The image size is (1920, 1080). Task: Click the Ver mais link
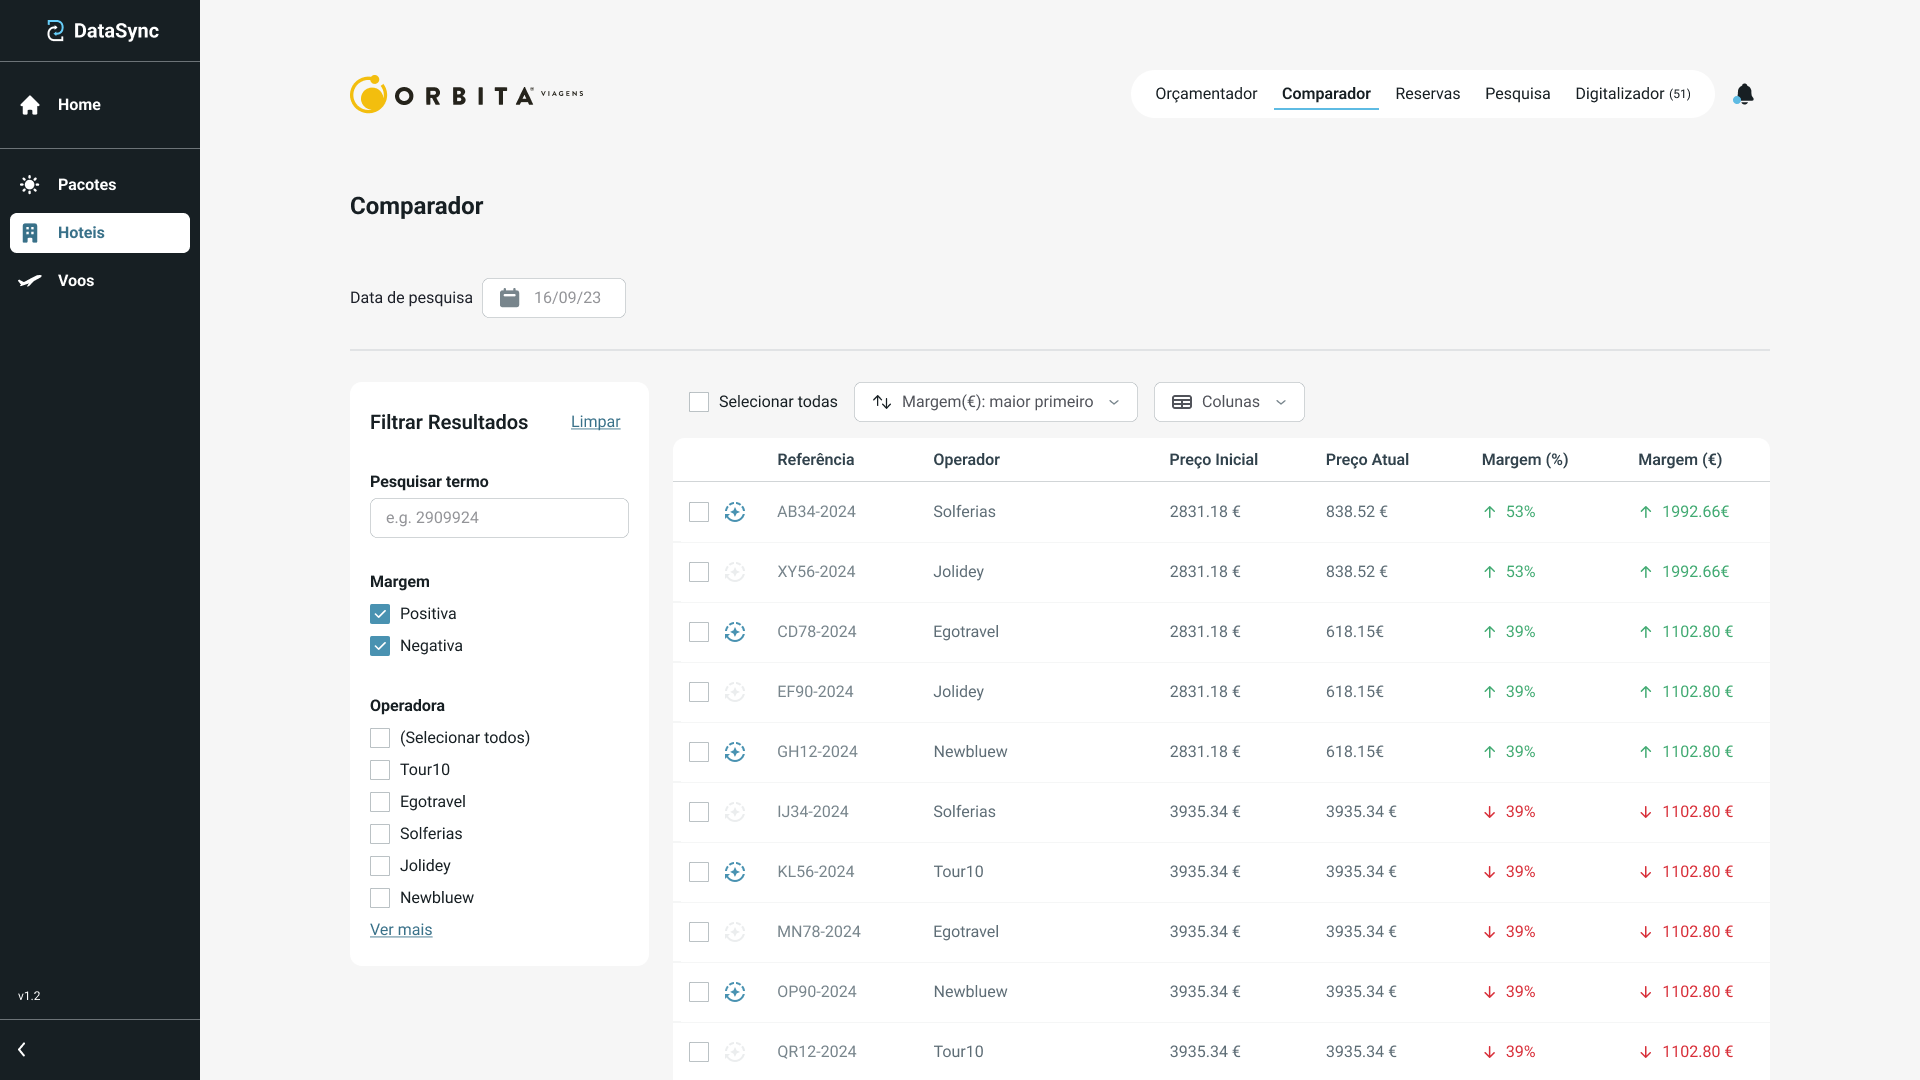(401, 930)
